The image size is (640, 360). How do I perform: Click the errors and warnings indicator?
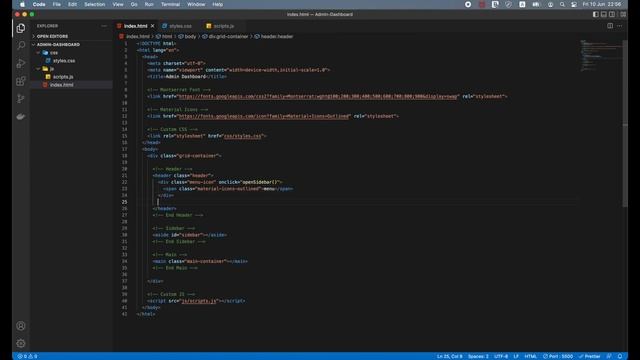[27, 356]
